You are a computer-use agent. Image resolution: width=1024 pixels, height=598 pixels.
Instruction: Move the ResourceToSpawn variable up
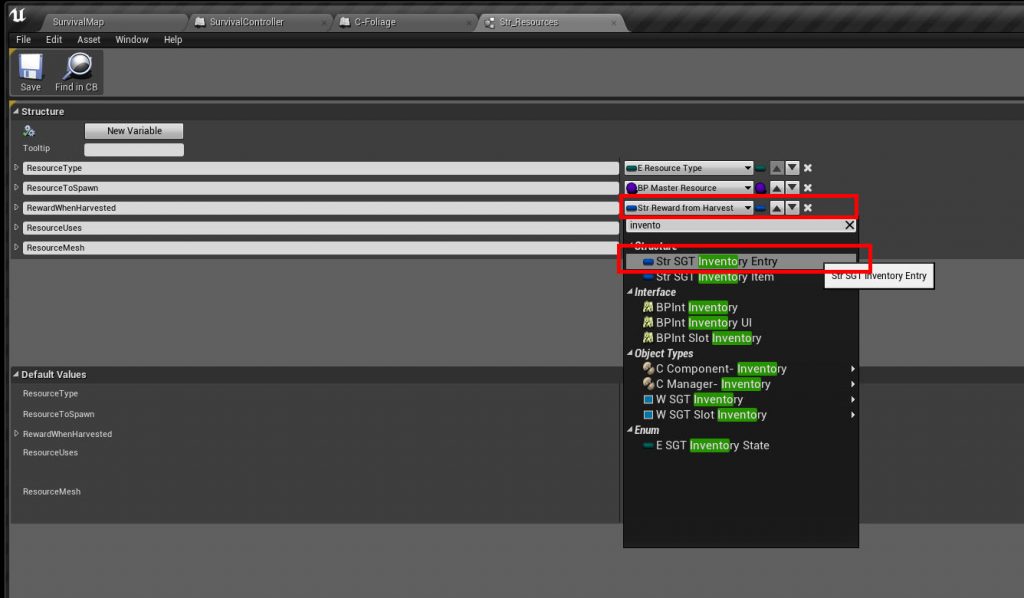(777, 188)
